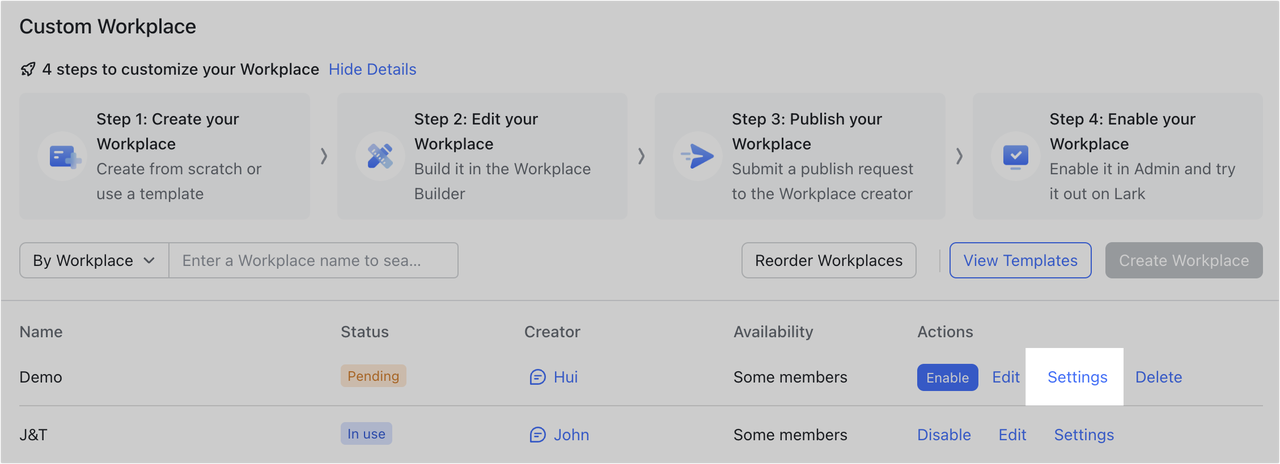Image resolution: width=1280 pixels, height=464 pixels.
Task: Click the Custom Workplace heading
Action: (108, 27)
